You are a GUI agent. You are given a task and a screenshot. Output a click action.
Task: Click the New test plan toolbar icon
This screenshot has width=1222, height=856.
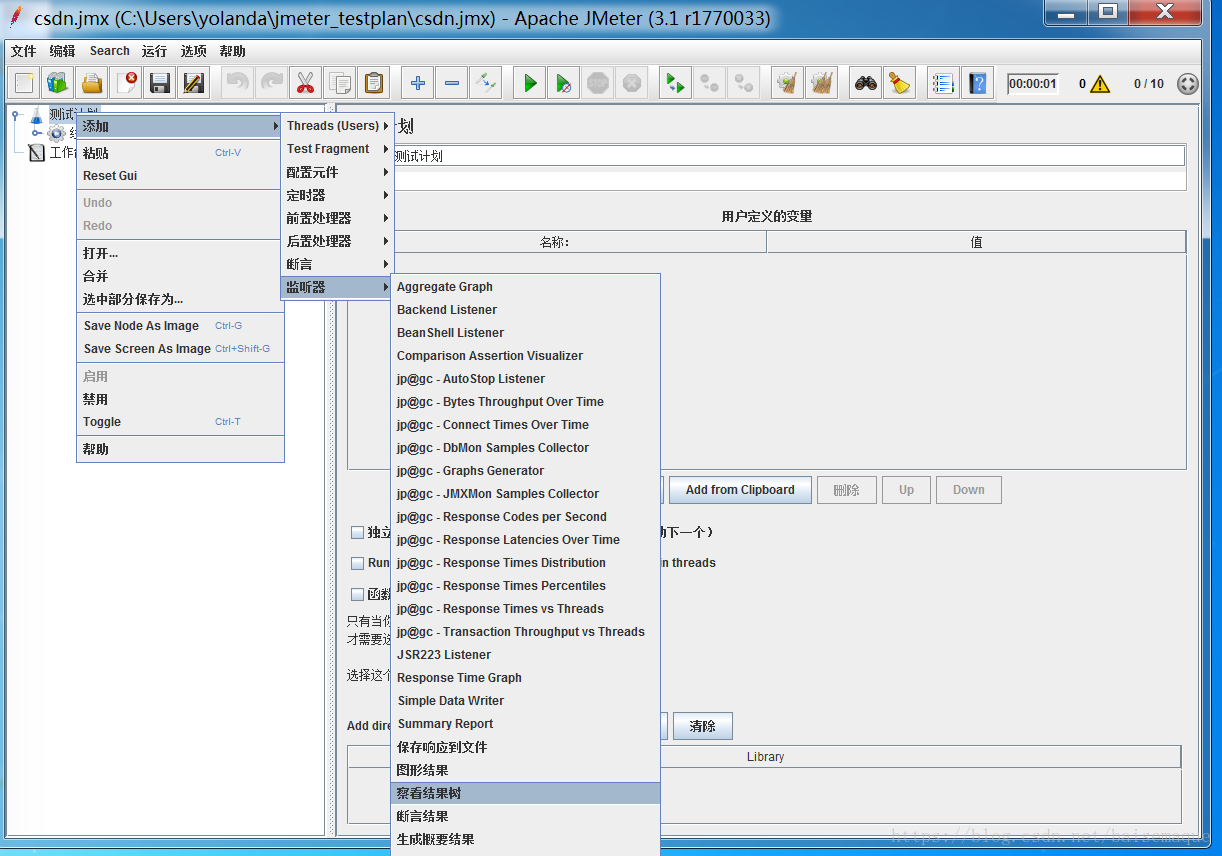tap(24, 83)
